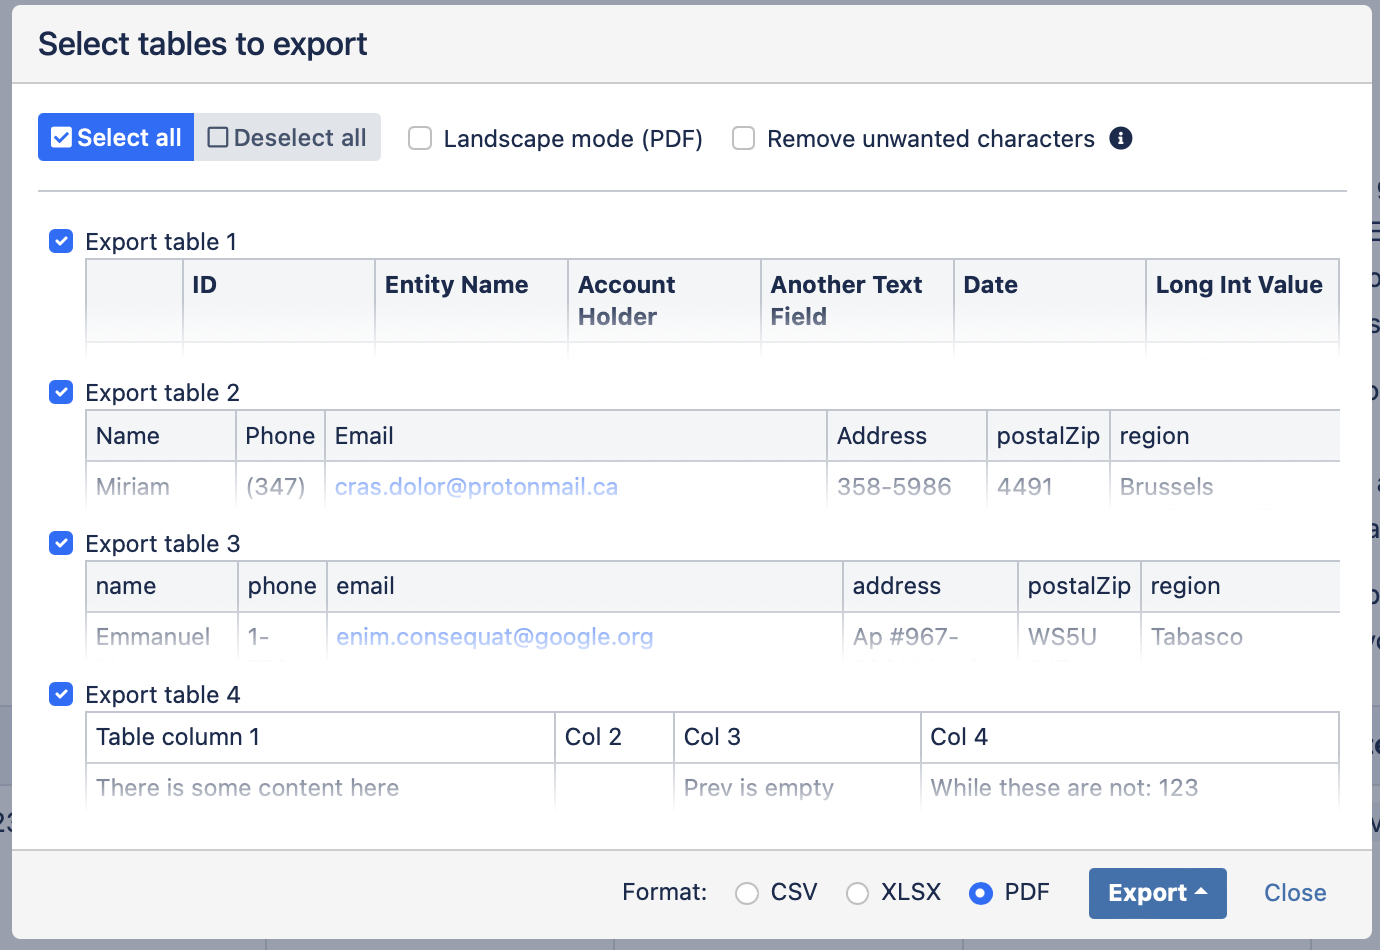Choose the CSV format radio button
The image size is (1380, 950).
click(x=747, y=893)
